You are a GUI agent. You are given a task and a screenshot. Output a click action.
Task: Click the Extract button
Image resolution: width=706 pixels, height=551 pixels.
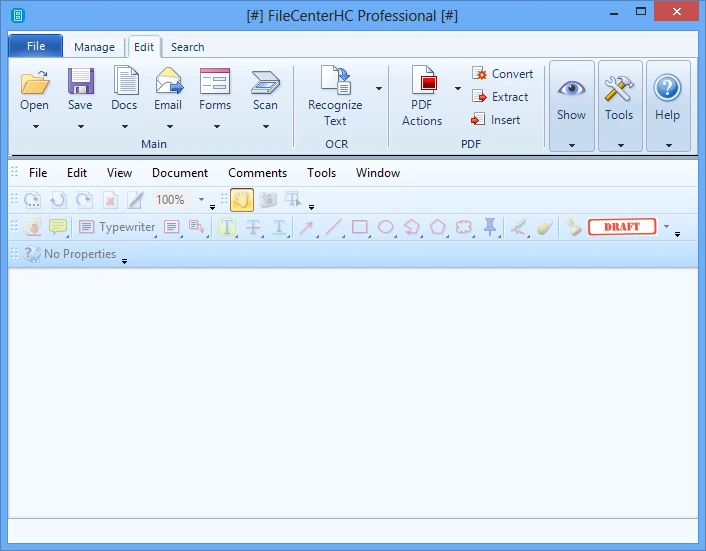click(500, 97)
